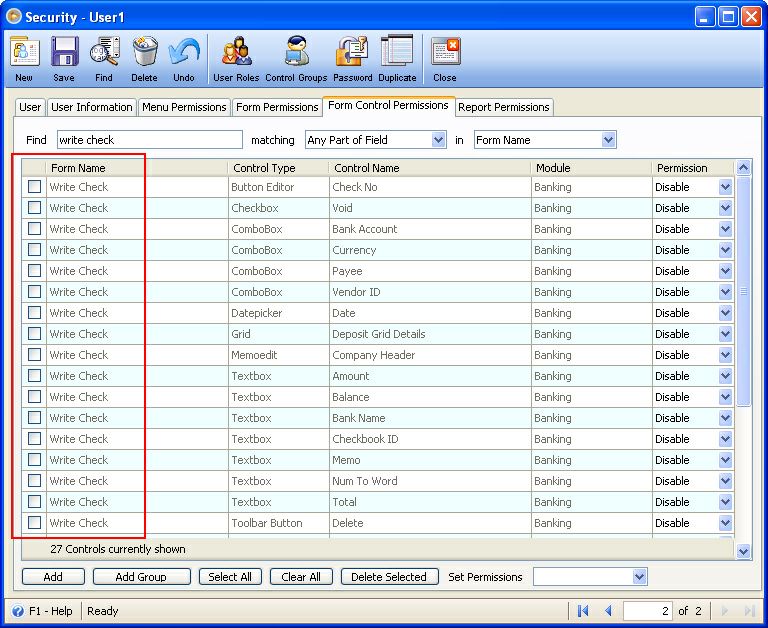Click the Delete Selected button
The width and height of the screenshot is (768, 628).
pos(389,577)
